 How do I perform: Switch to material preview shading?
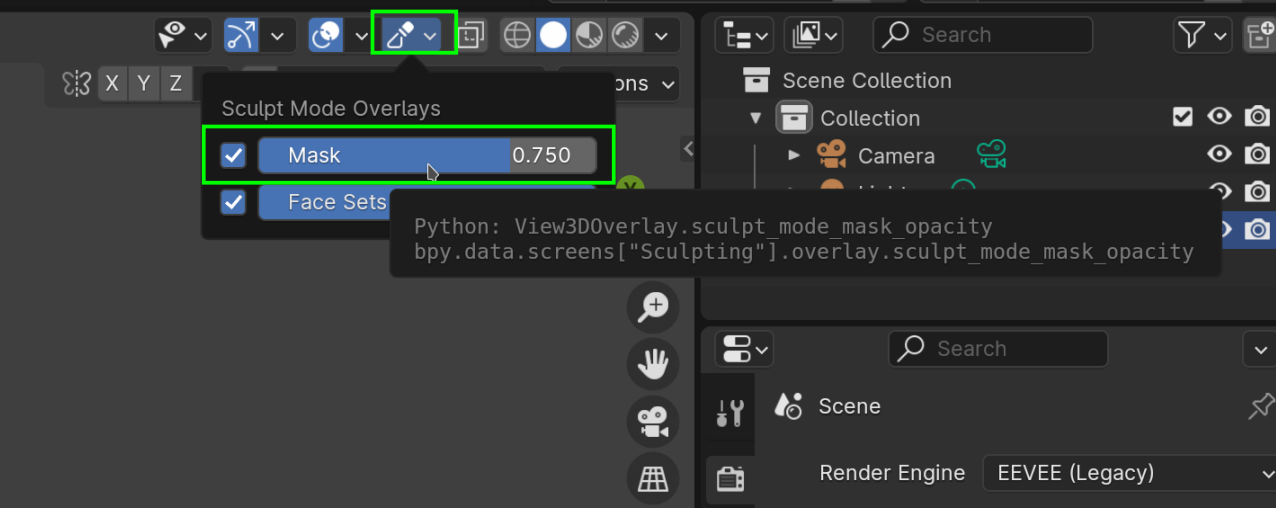point(590,36)
